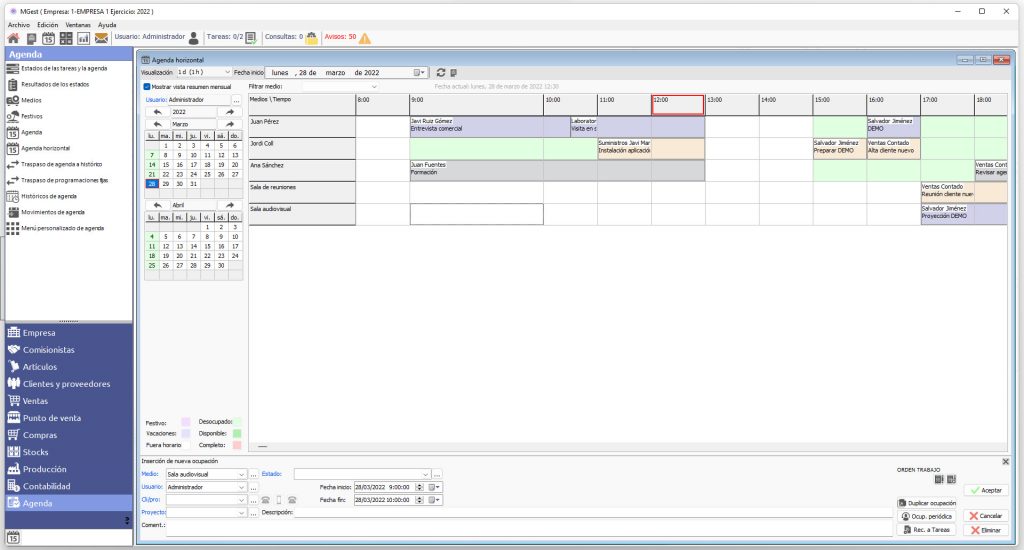1024x550 pixels.
Task: Open the Javi Ruiz Gómez Entrevista comercial appointment
Action: tap(477, 125)
